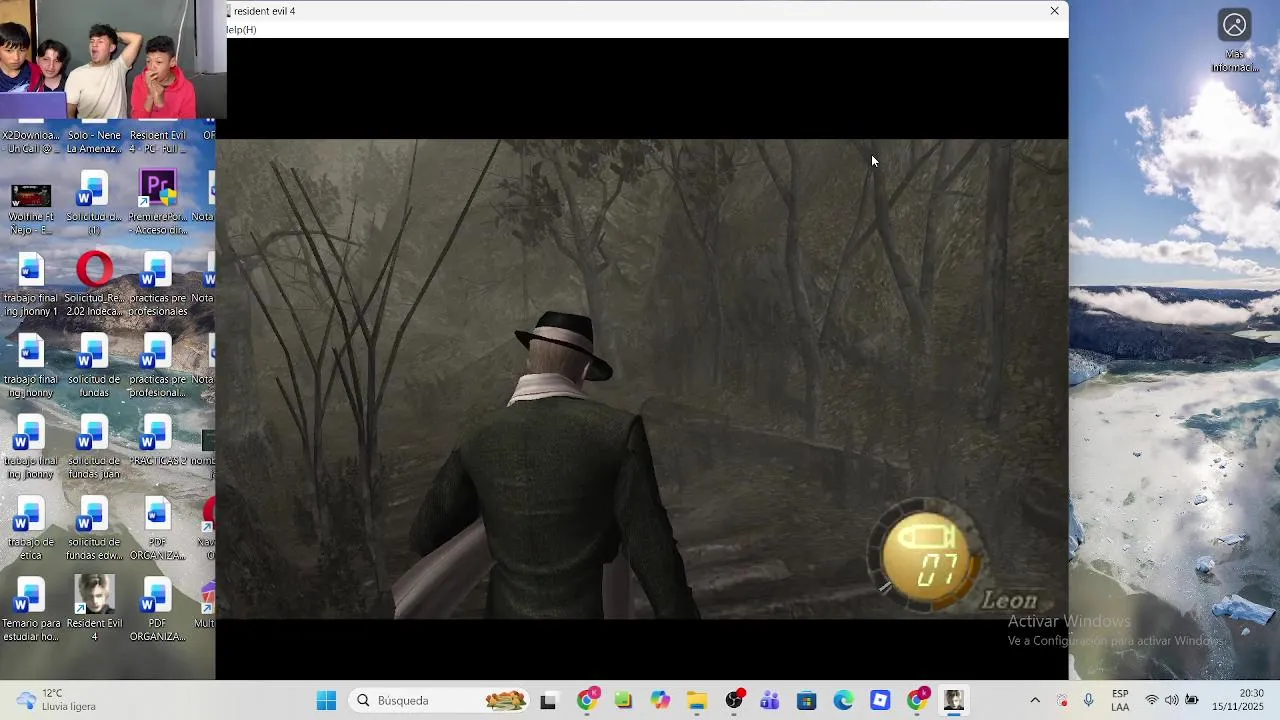This screenshot has width=1280, height=720.
Task: Select the 'trabajo de etica' Word document
Action: pyautogui.click(x=31, y=529)
